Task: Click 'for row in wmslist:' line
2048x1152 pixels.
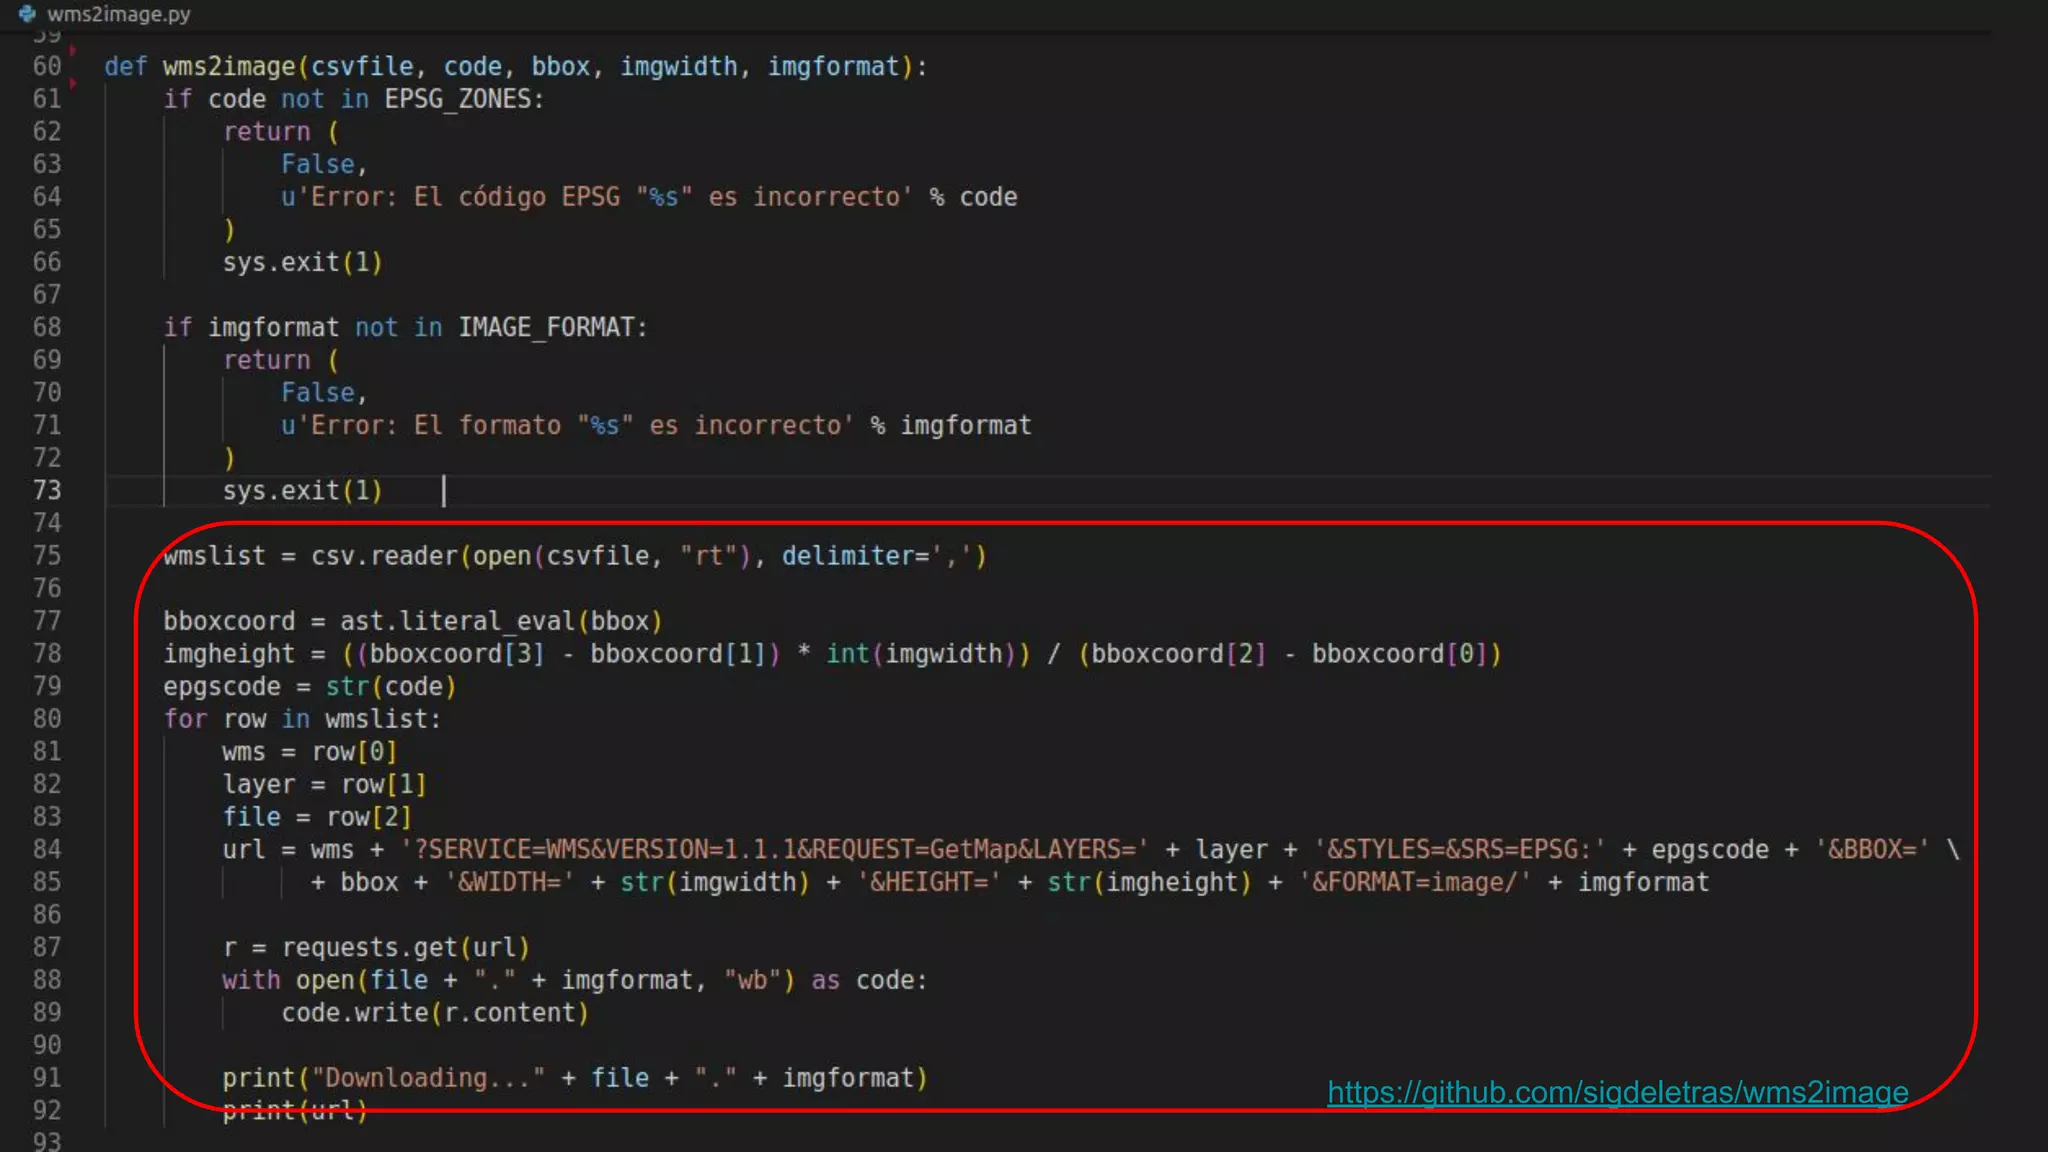Action: pos(302,719)
